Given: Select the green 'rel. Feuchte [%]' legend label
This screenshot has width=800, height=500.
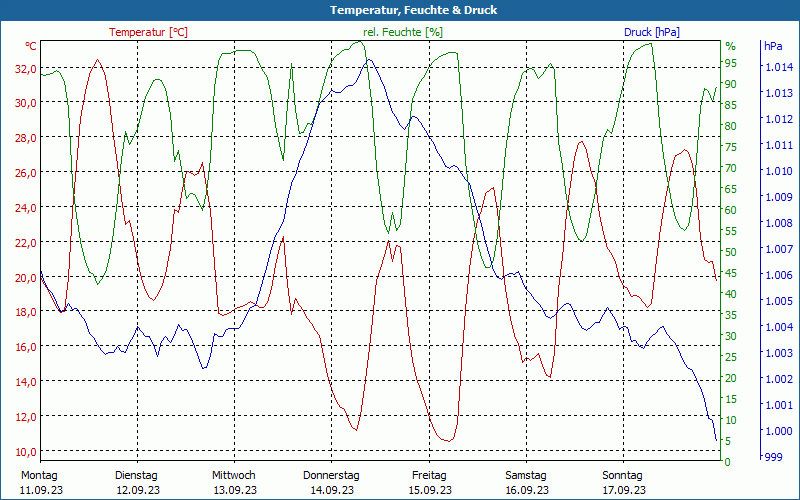Looking at the screenshot, I should [x=403, y=32].
